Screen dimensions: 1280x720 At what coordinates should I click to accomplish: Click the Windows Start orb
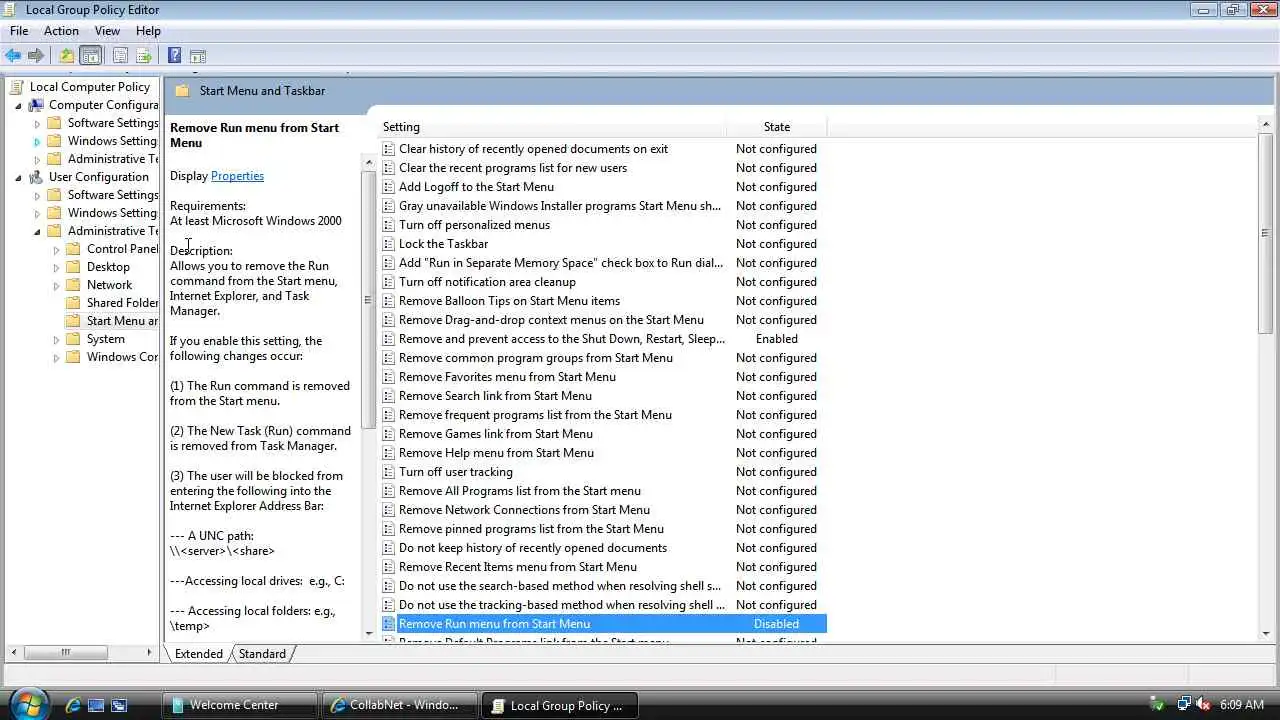pos(27,704)
